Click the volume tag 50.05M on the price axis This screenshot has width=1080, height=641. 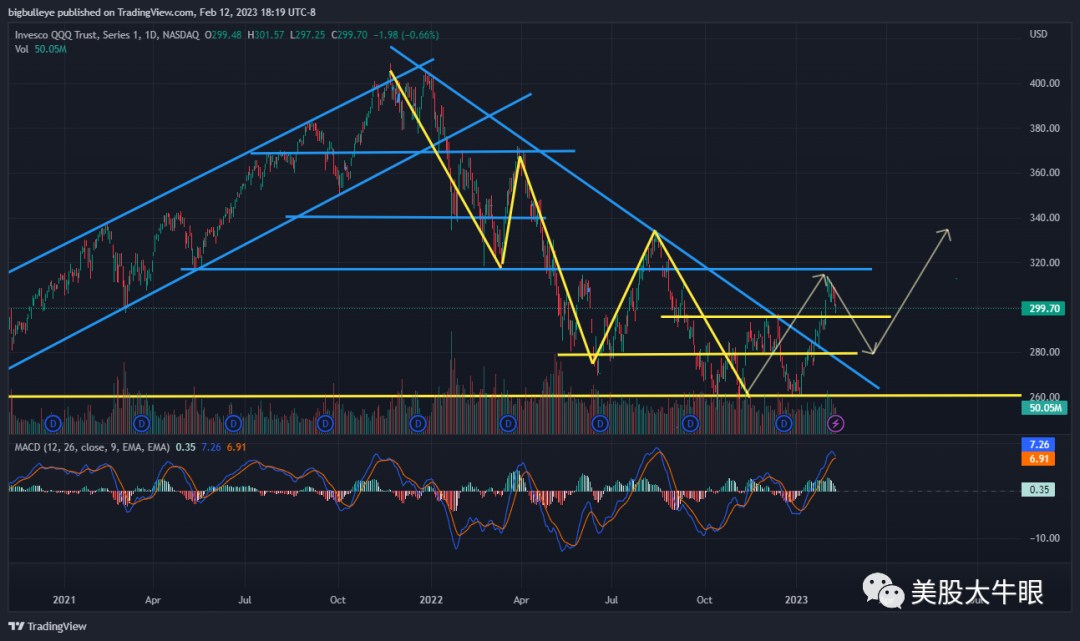tap(1044, 408)
